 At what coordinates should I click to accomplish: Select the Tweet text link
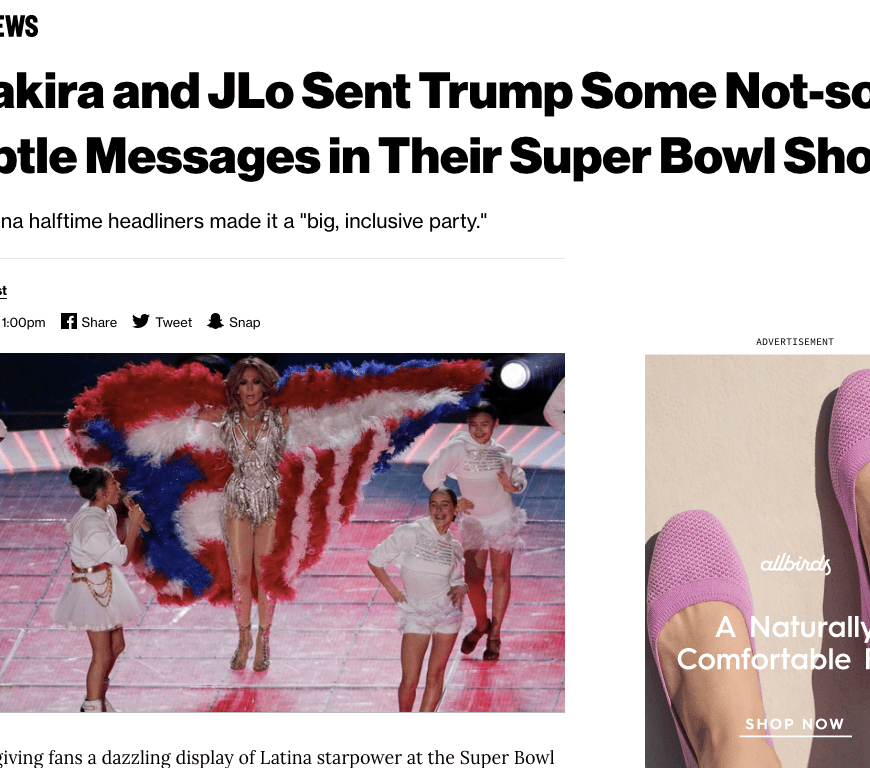(x=174, y=322)
